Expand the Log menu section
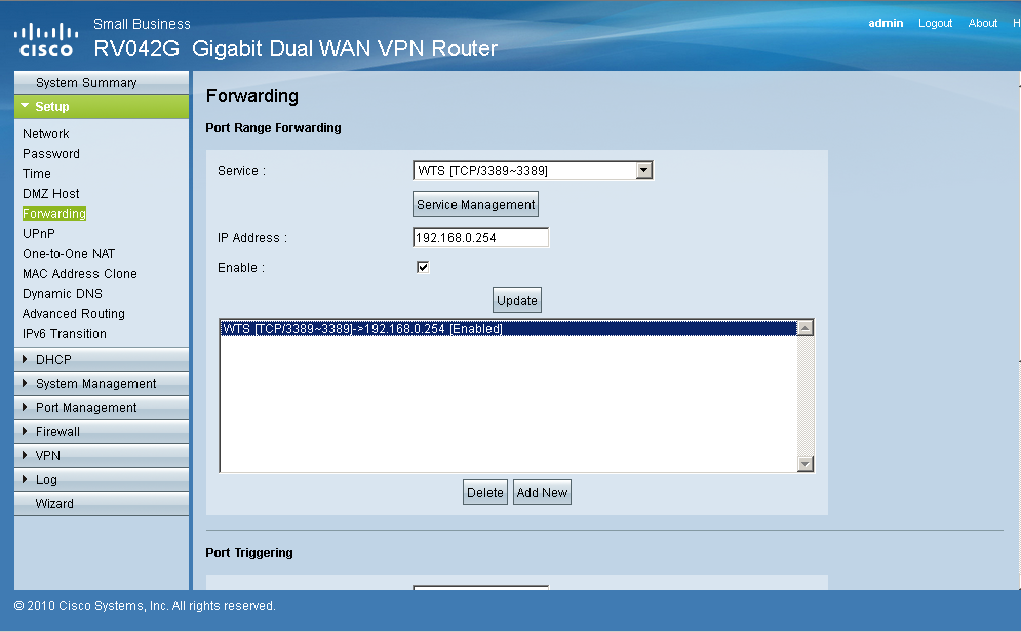 click(x=102, y=480)
